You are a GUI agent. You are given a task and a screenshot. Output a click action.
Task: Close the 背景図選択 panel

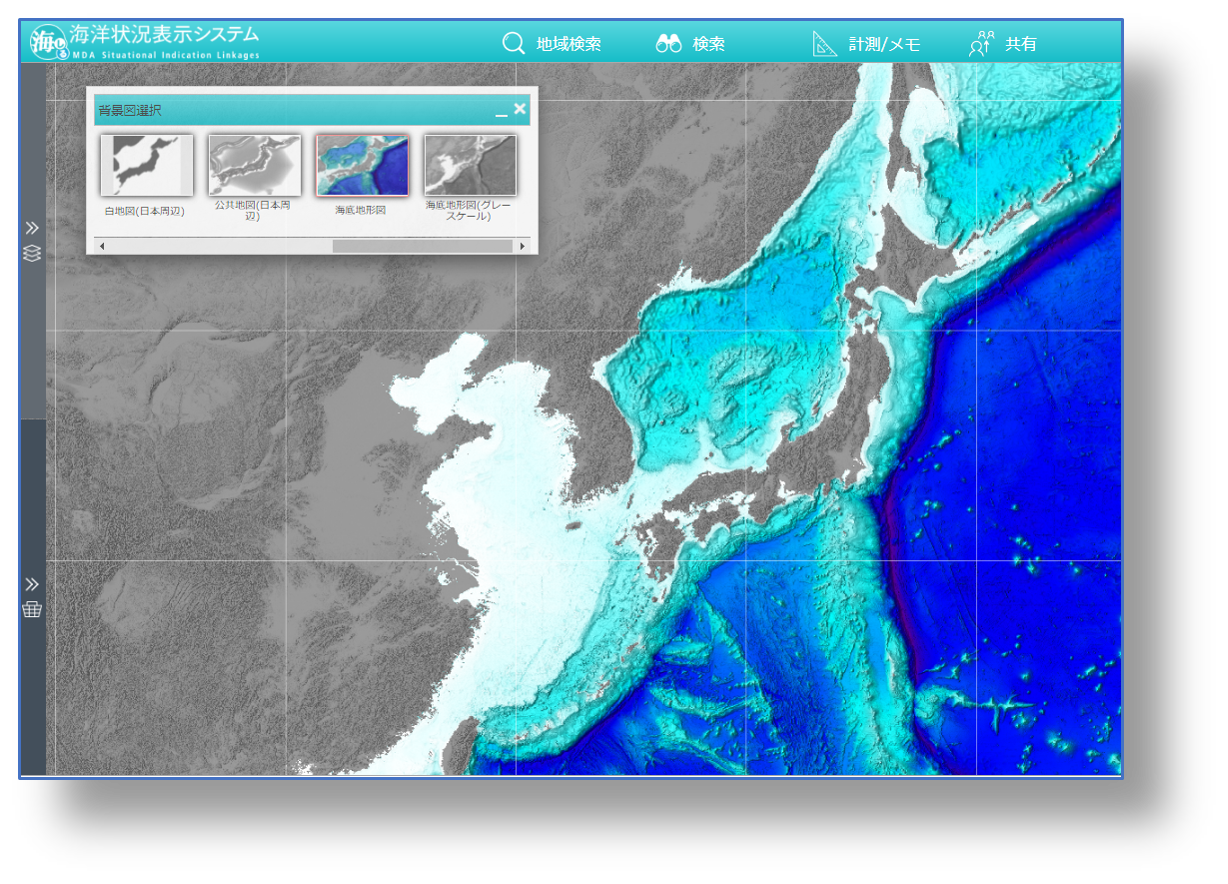coord(520,109)
